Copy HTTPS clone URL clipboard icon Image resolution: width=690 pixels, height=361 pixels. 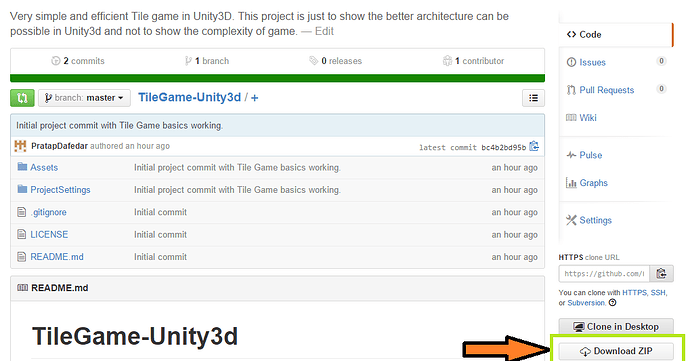661,273
